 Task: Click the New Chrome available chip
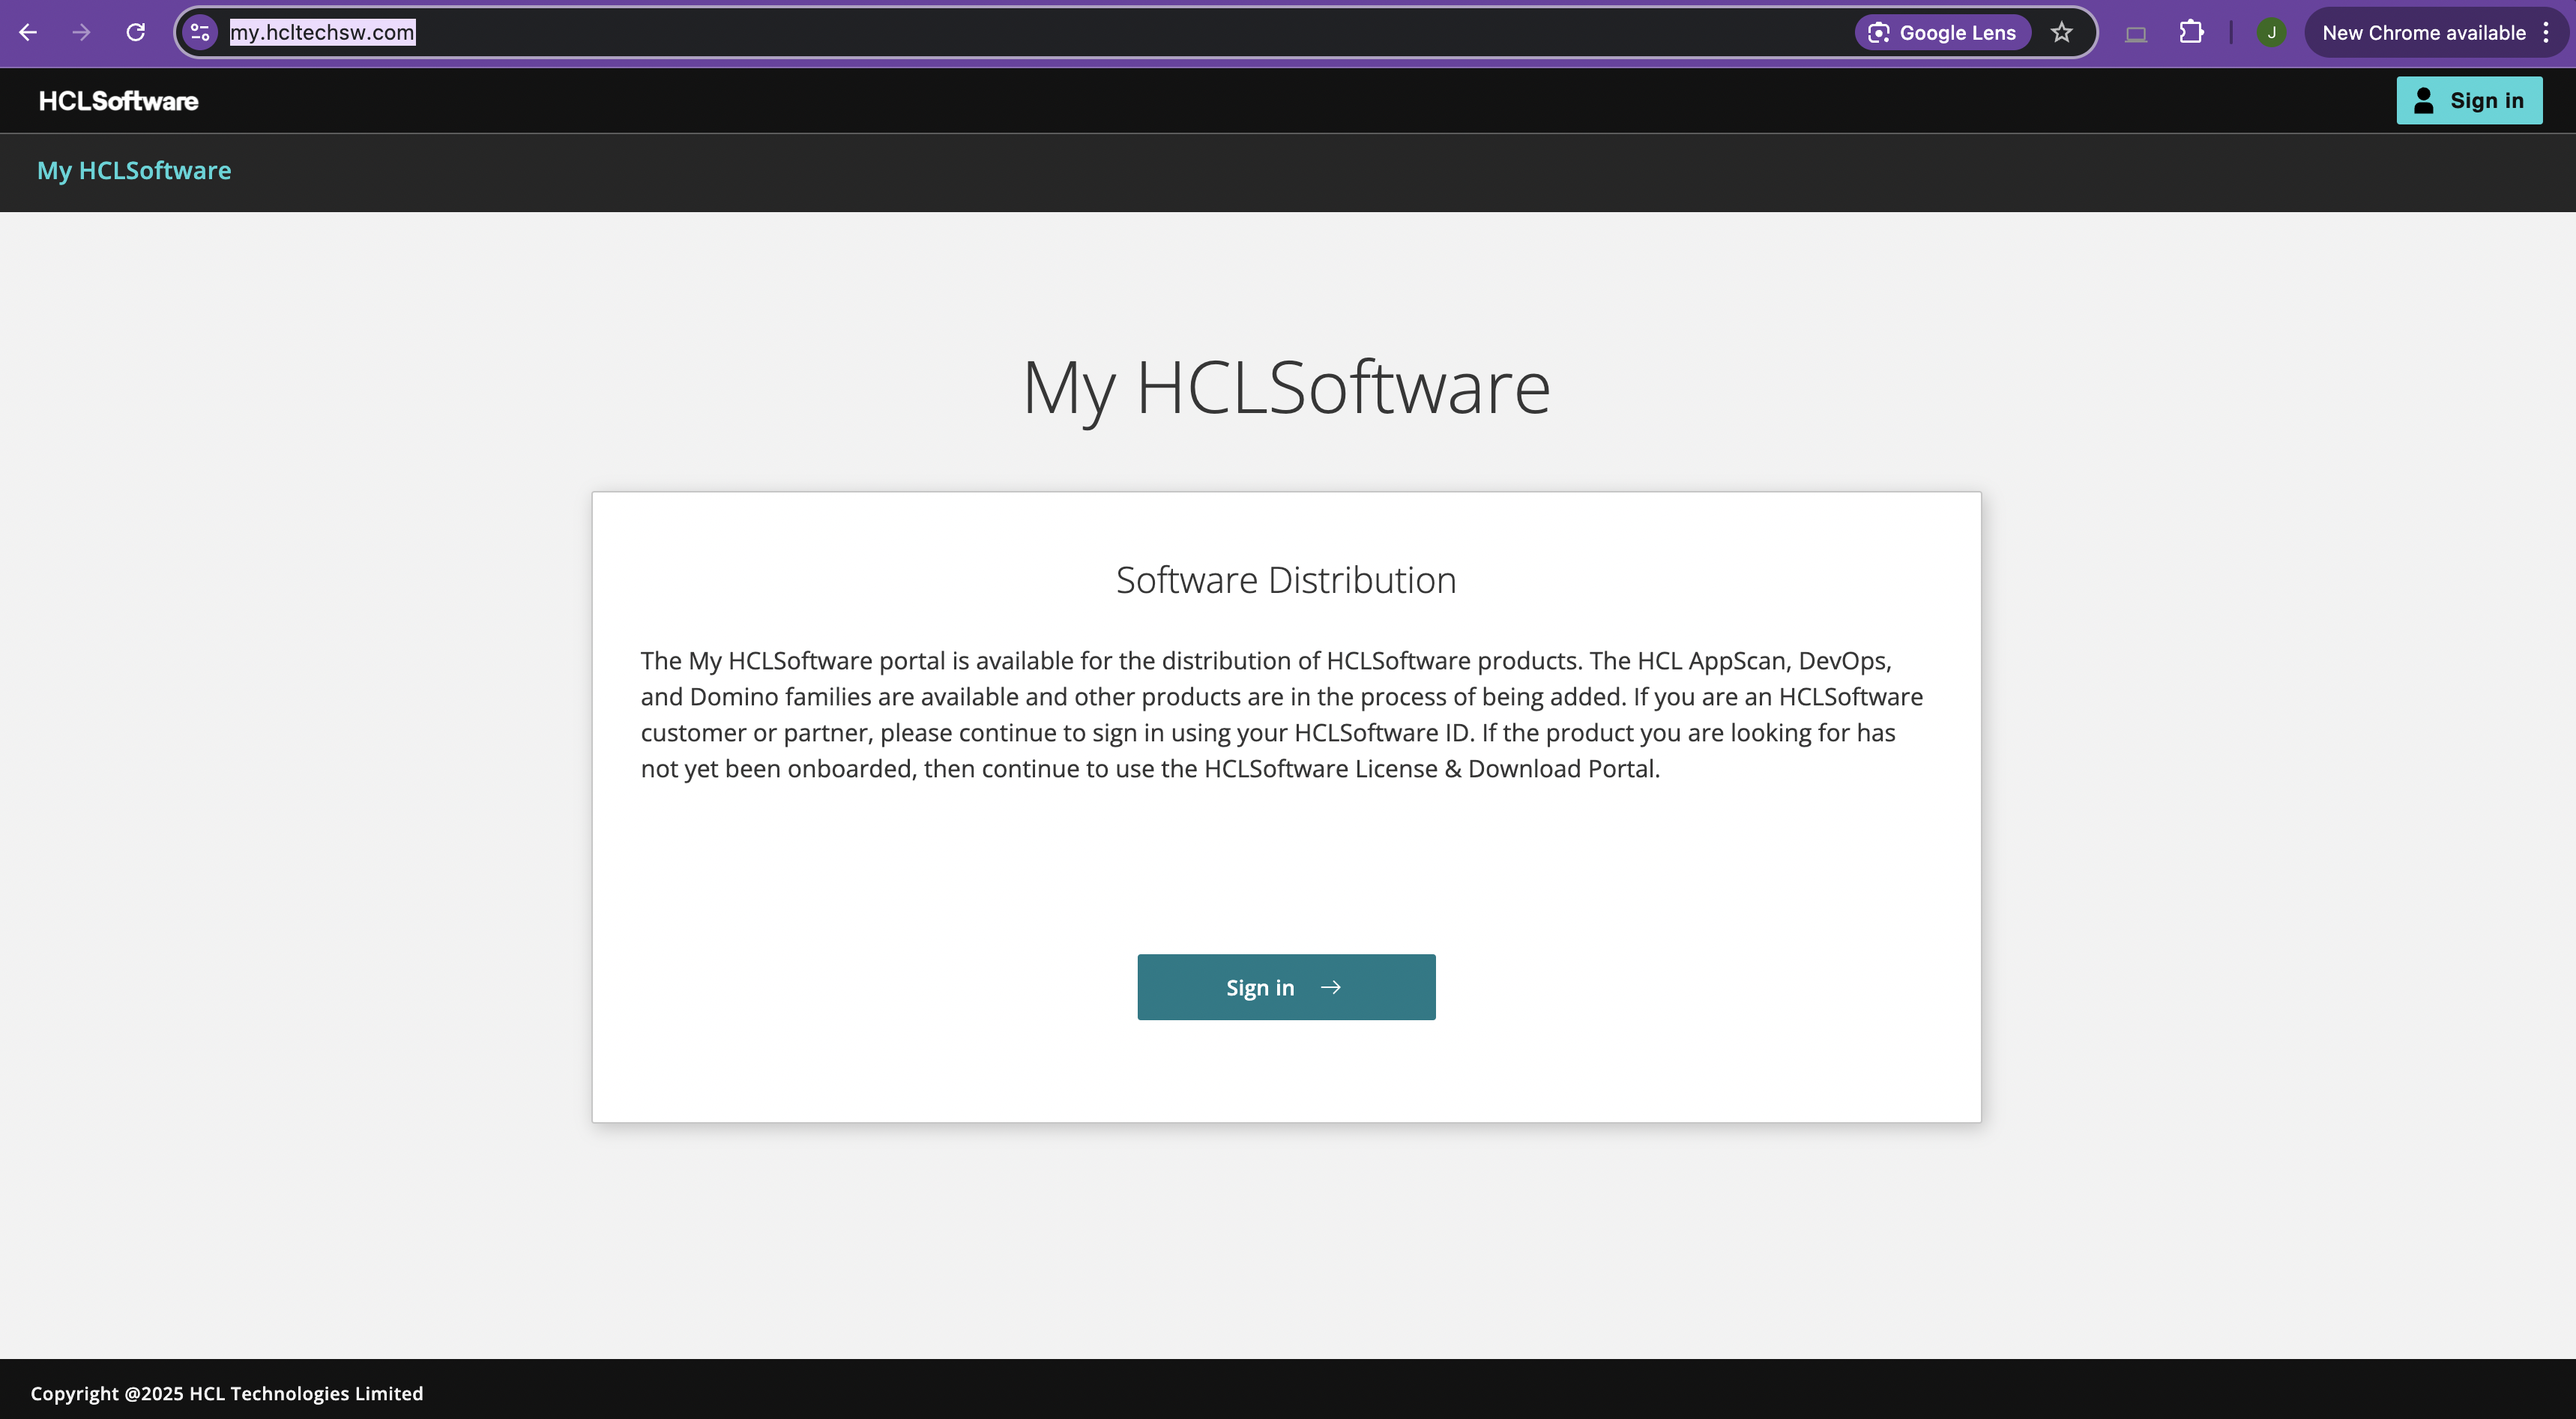2423,32
